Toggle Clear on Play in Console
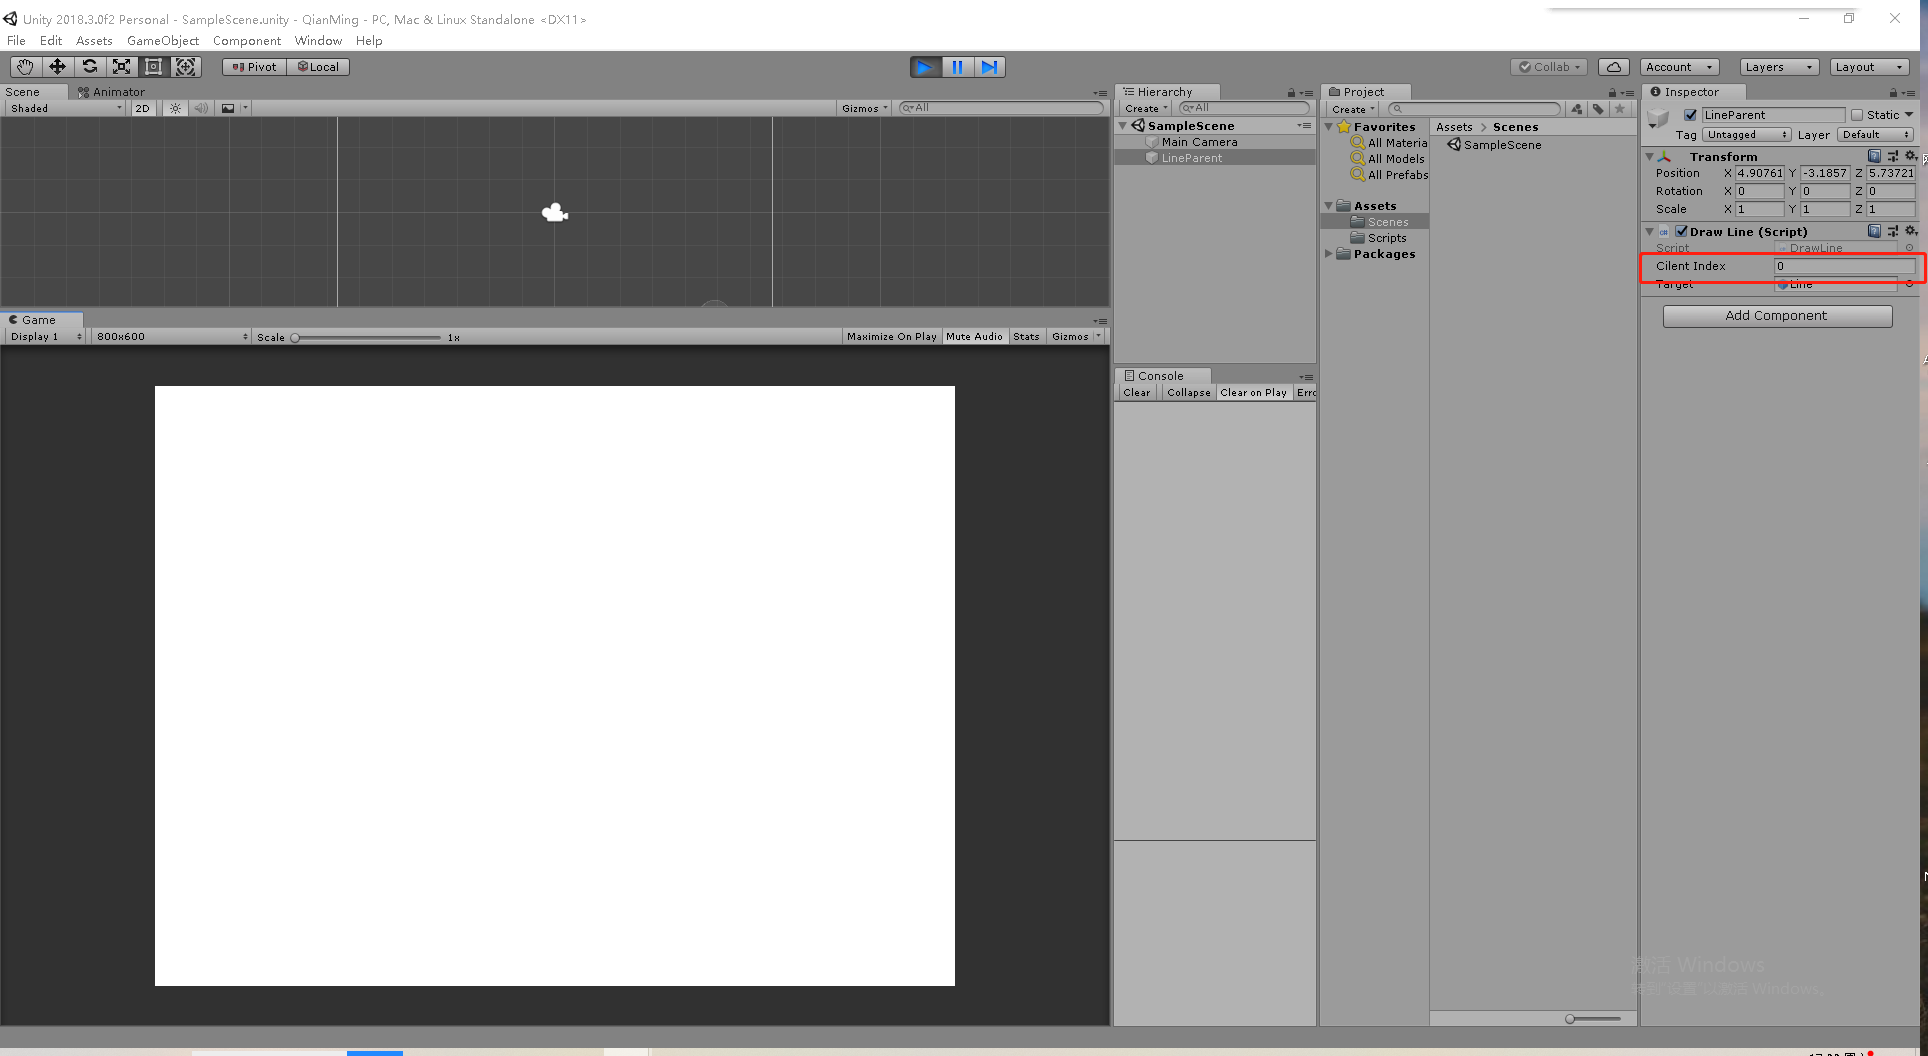Viewport: 1928px width, 1056px height. (1253, 392)
